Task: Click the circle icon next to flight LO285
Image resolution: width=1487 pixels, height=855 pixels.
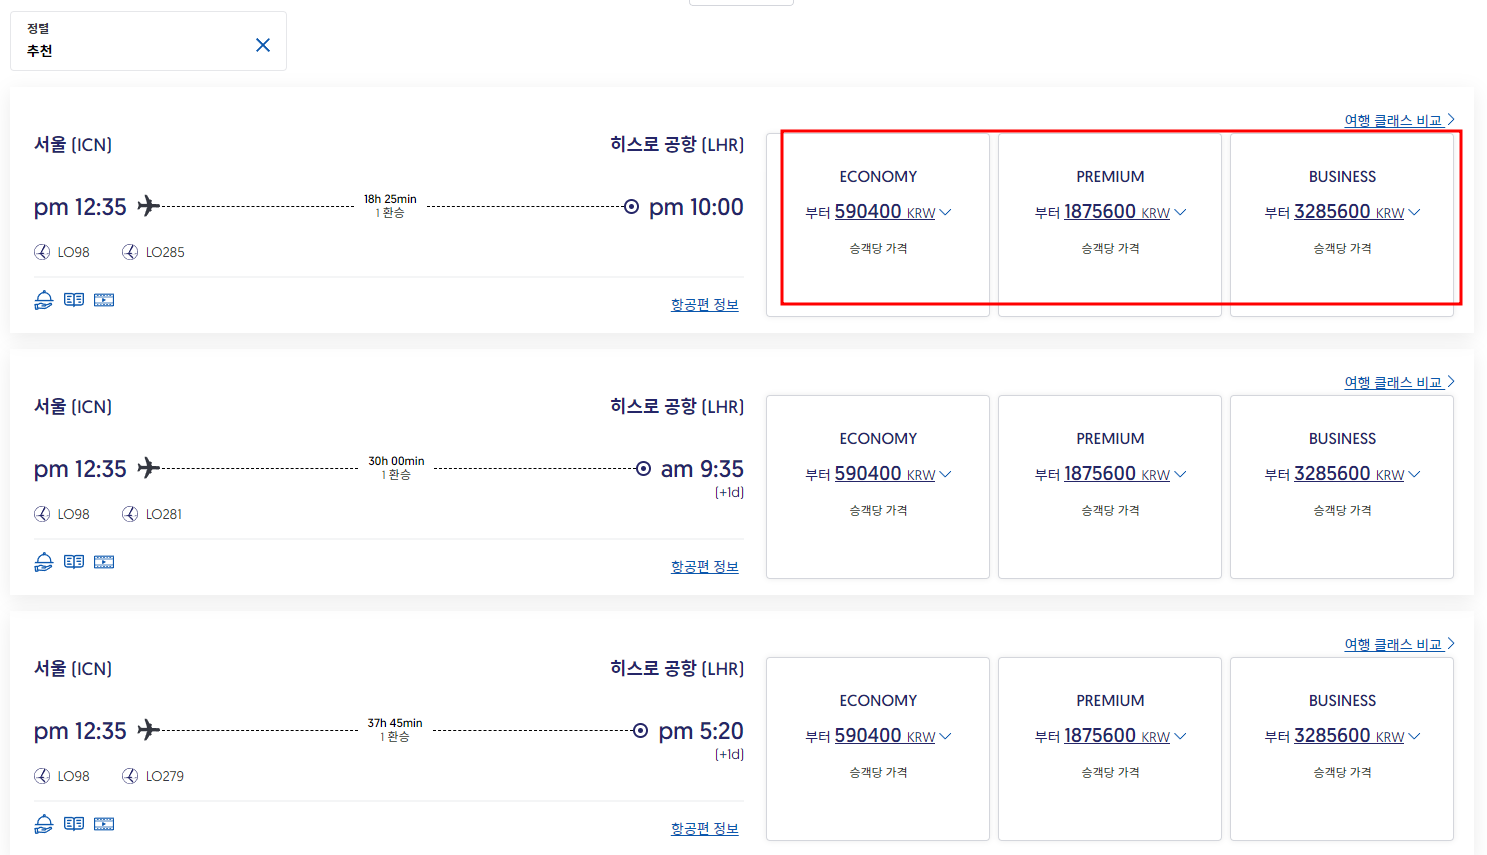Action: pyautogui.click(x=129, y=251)
